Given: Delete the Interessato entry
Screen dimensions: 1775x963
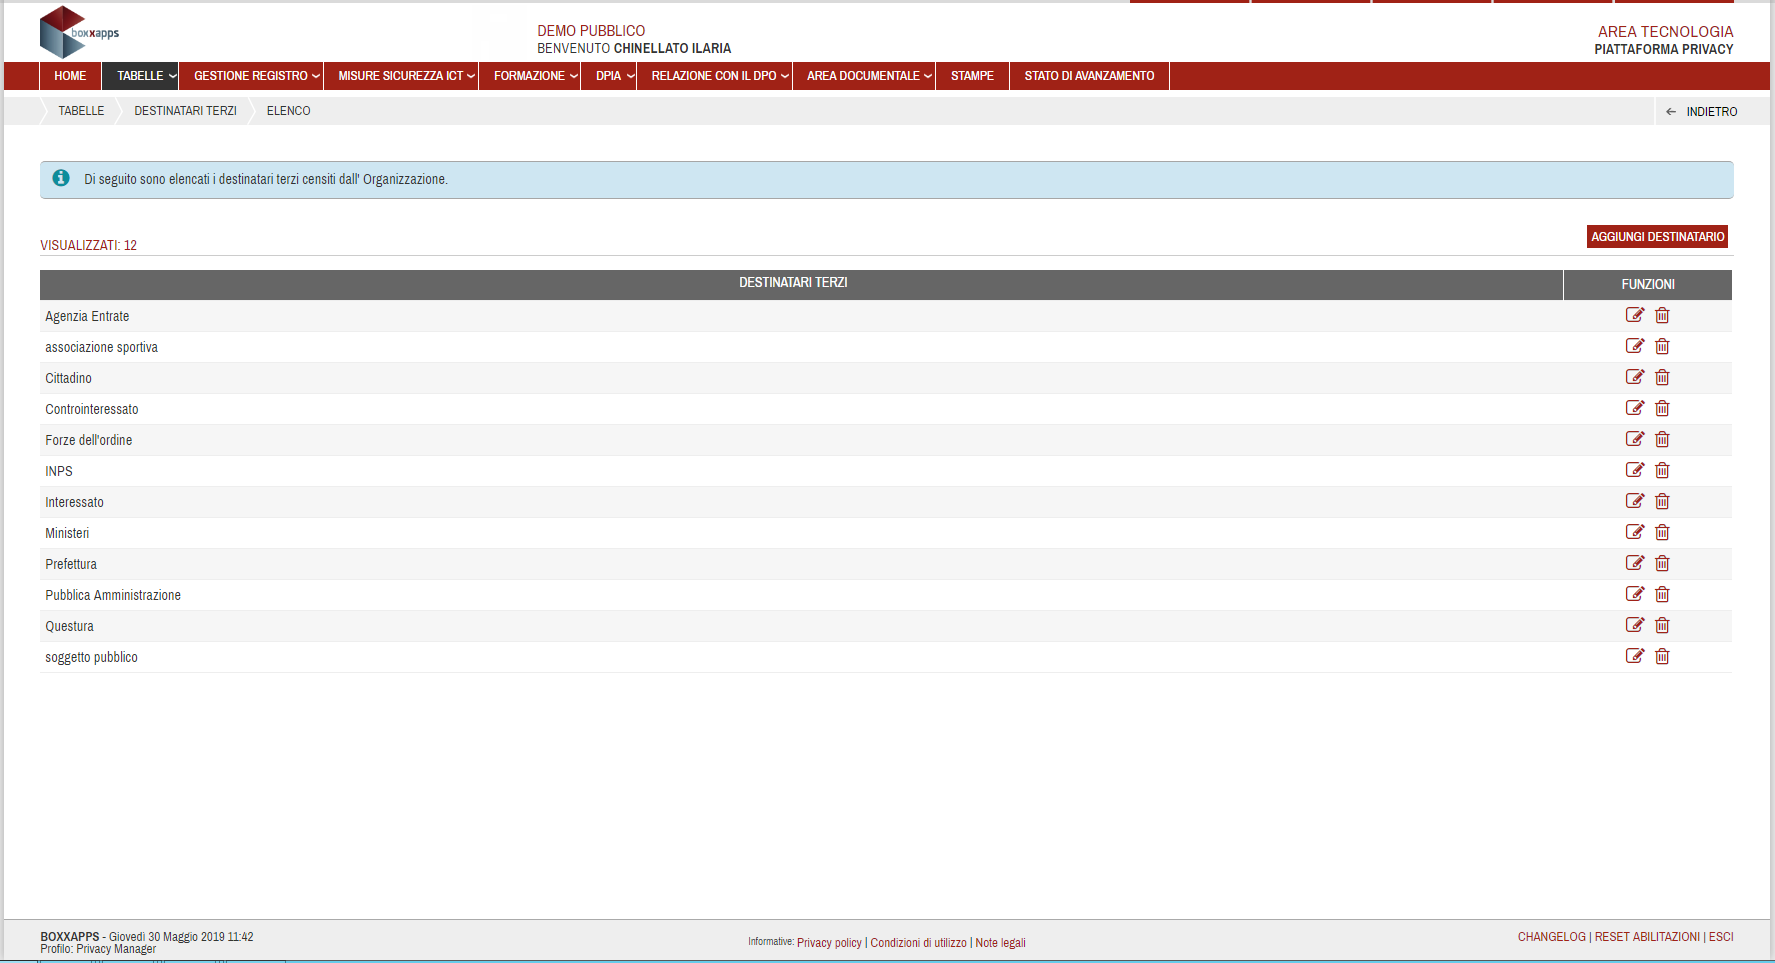Looking at the screenshot, I should coord(1662,501).
